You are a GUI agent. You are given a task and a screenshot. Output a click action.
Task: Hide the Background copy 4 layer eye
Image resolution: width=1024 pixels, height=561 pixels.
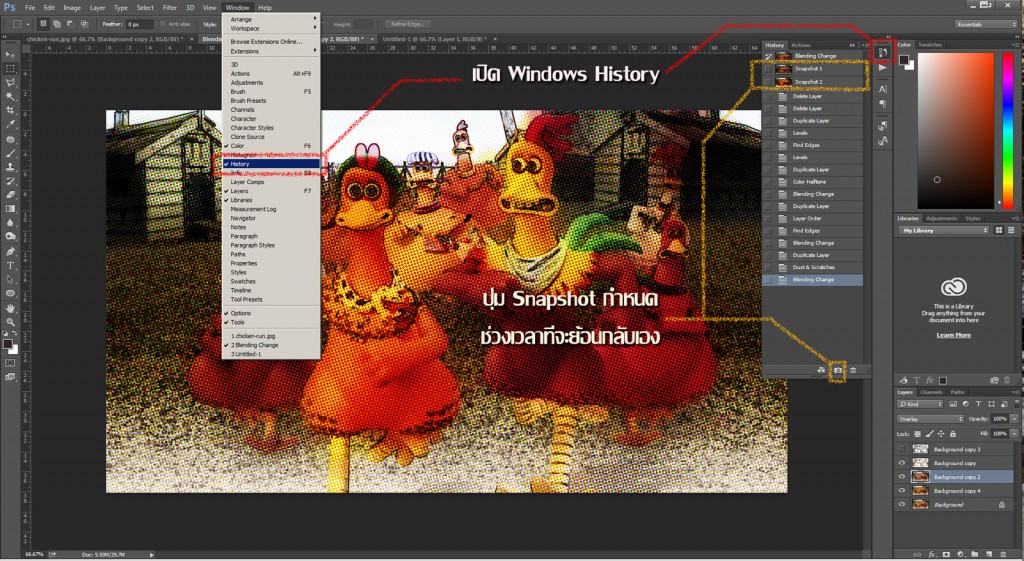pos(902,490)
